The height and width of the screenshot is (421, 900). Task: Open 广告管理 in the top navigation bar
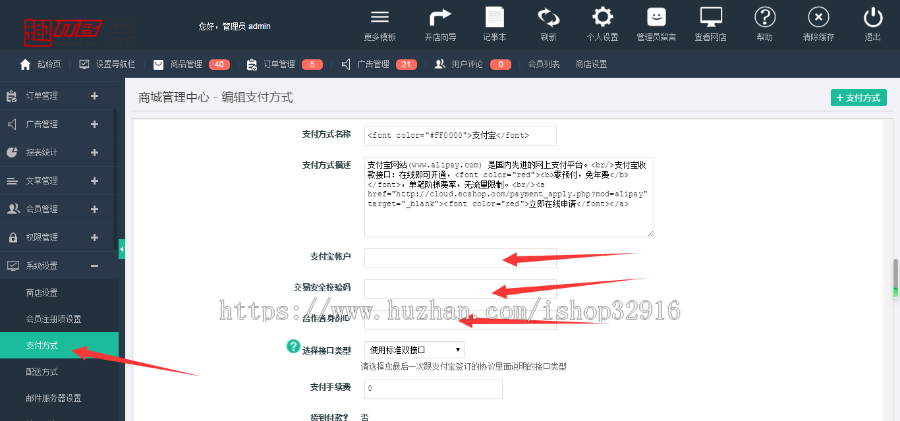coord(365,64)
